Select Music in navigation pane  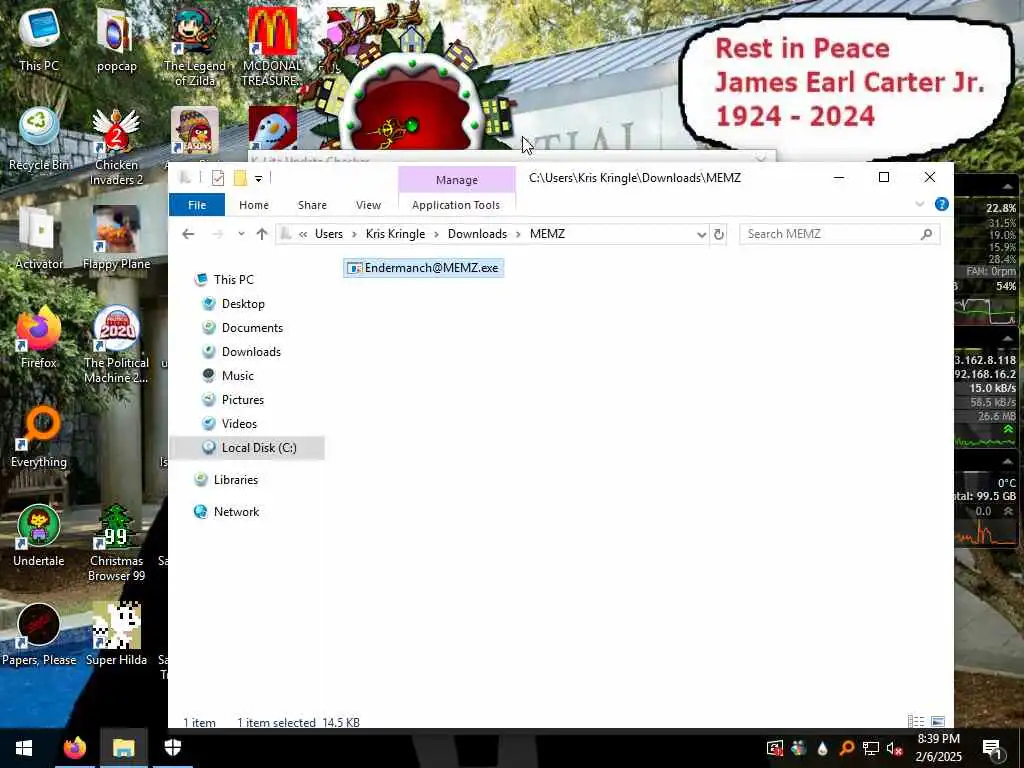pyautogui.click(x=238, y=376)
